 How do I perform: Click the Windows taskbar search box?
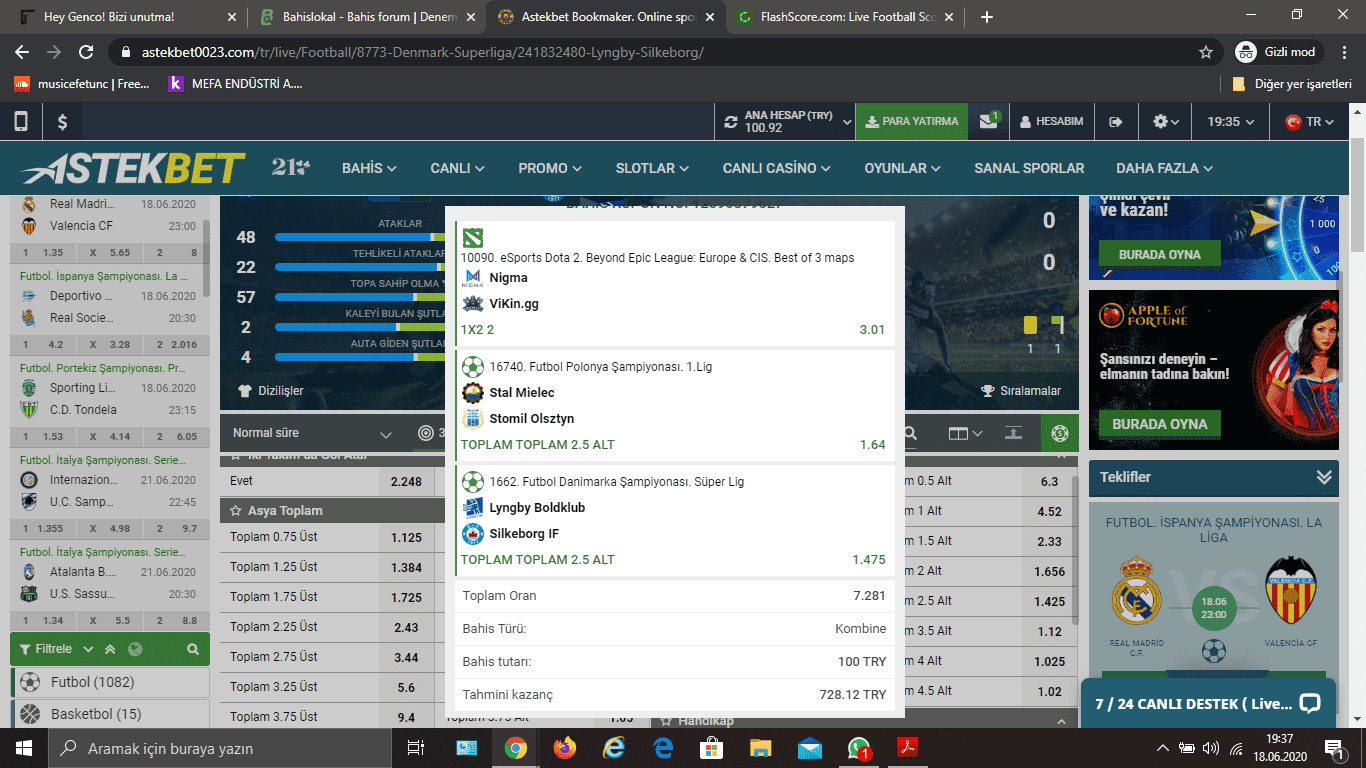tap(220, 748)
